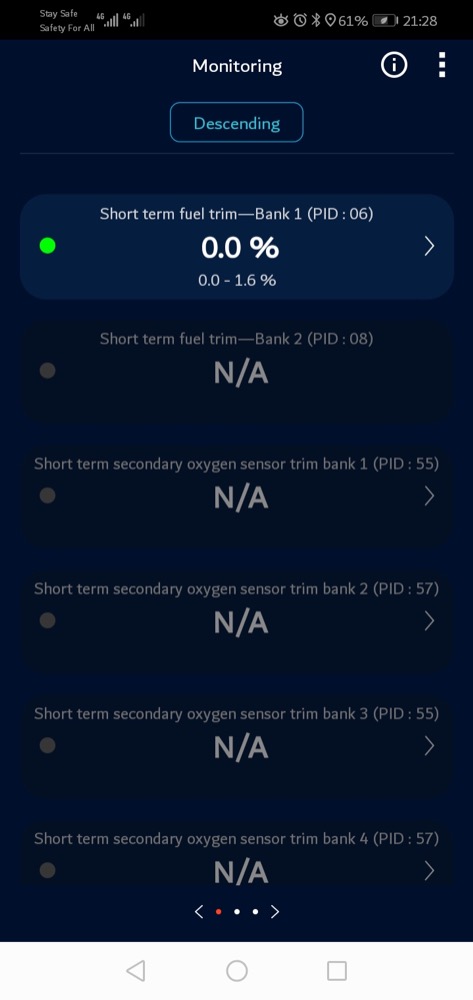Toggle gray dot for oxygen sensor trim bank 1
The image size is (473, 1000).
click(x=47, y=496)
